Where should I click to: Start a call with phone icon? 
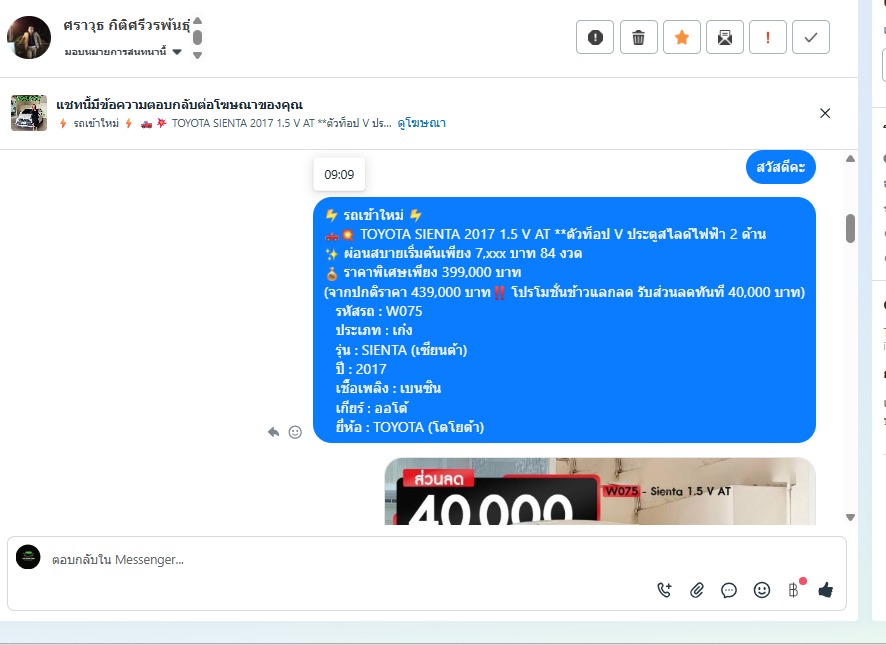coord(664,590)
